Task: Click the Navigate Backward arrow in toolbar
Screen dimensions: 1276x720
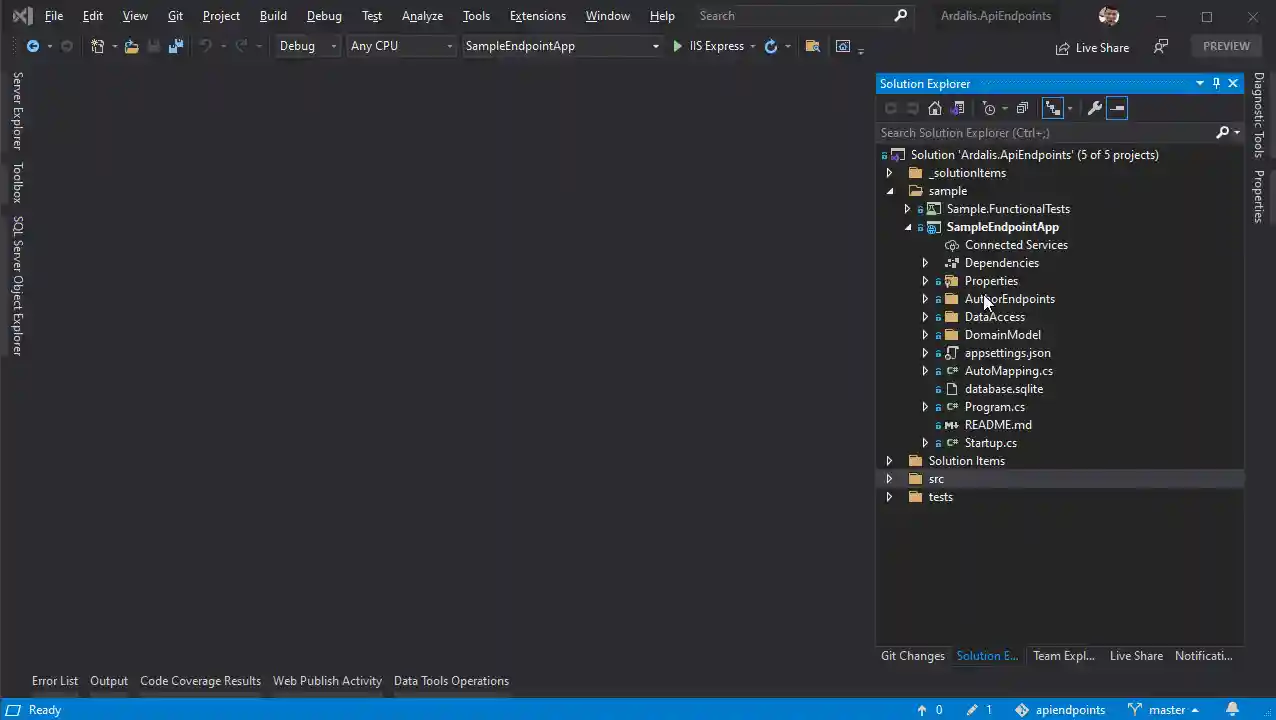Action: pos(33,46)
